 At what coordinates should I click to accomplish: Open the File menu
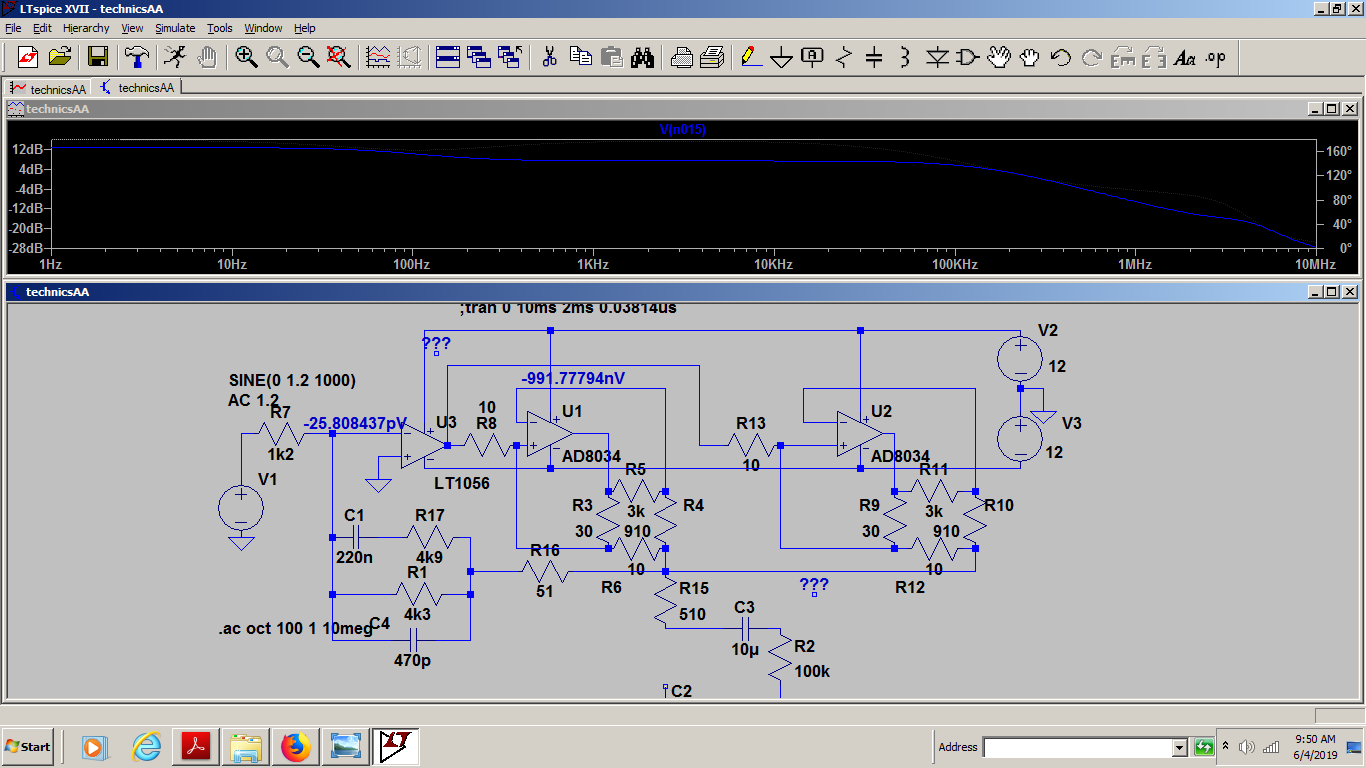click(x=13, y=28)
